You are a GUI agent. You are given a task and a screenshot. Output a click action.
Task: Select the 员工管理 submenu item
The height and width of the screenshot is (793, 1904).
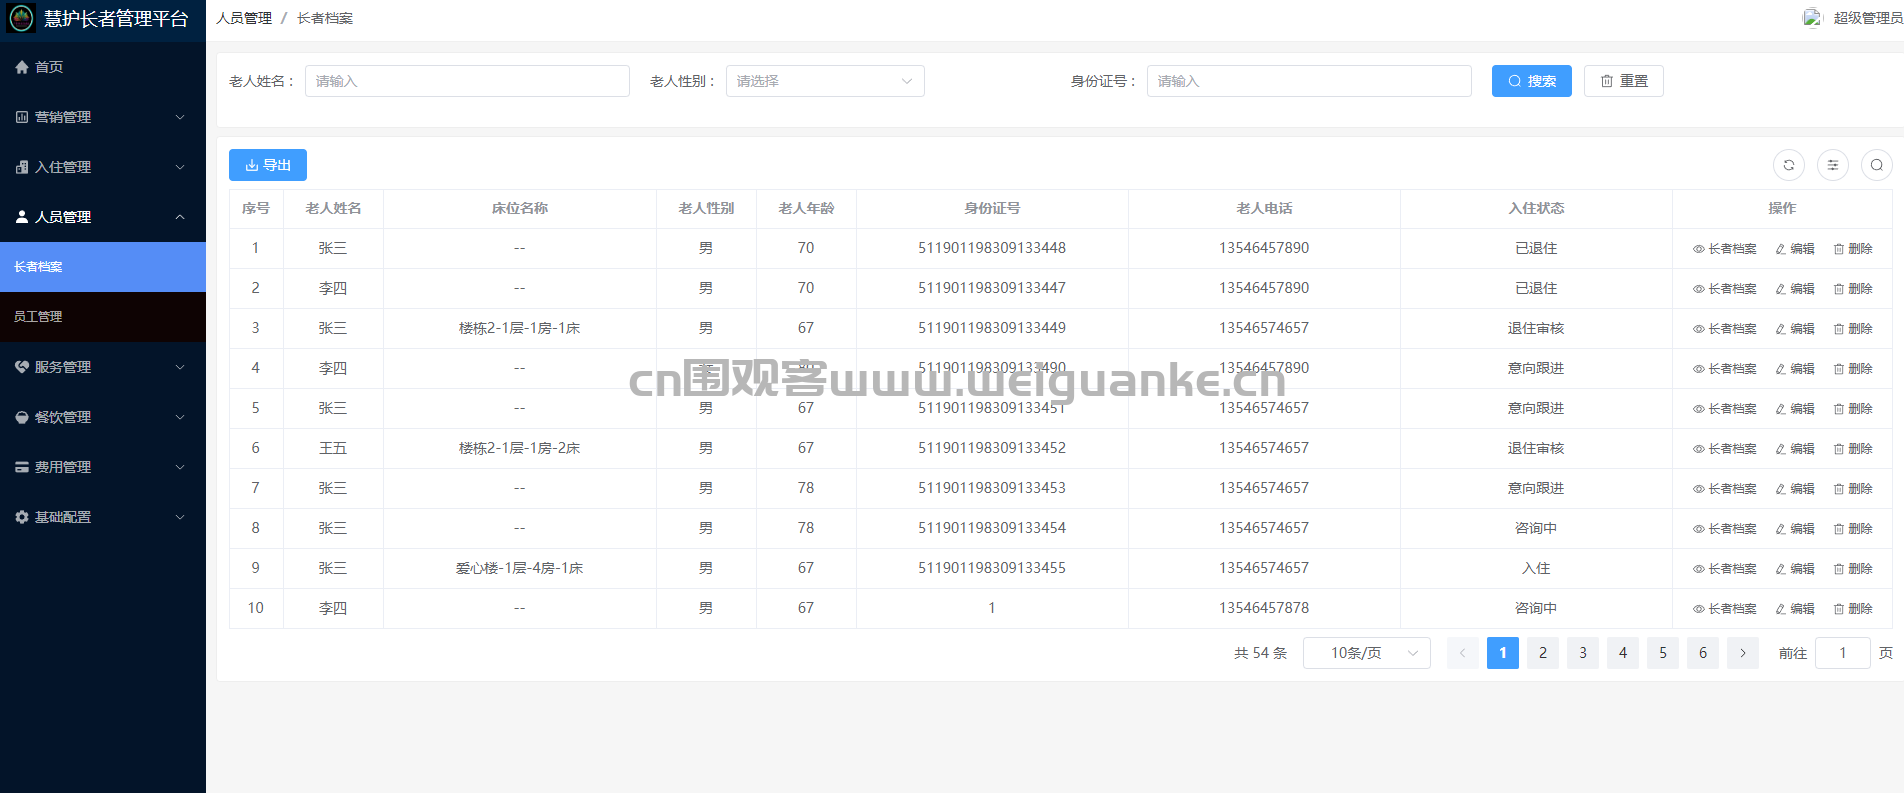[103, 317]
